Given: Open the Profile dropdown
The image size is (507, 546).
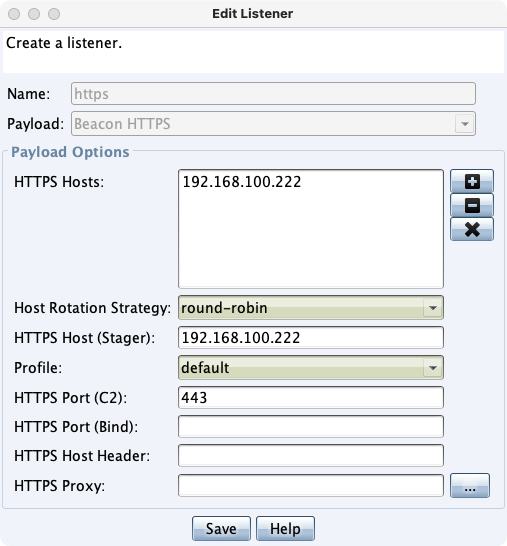Looking at the screenshot, I should point(311,368).
